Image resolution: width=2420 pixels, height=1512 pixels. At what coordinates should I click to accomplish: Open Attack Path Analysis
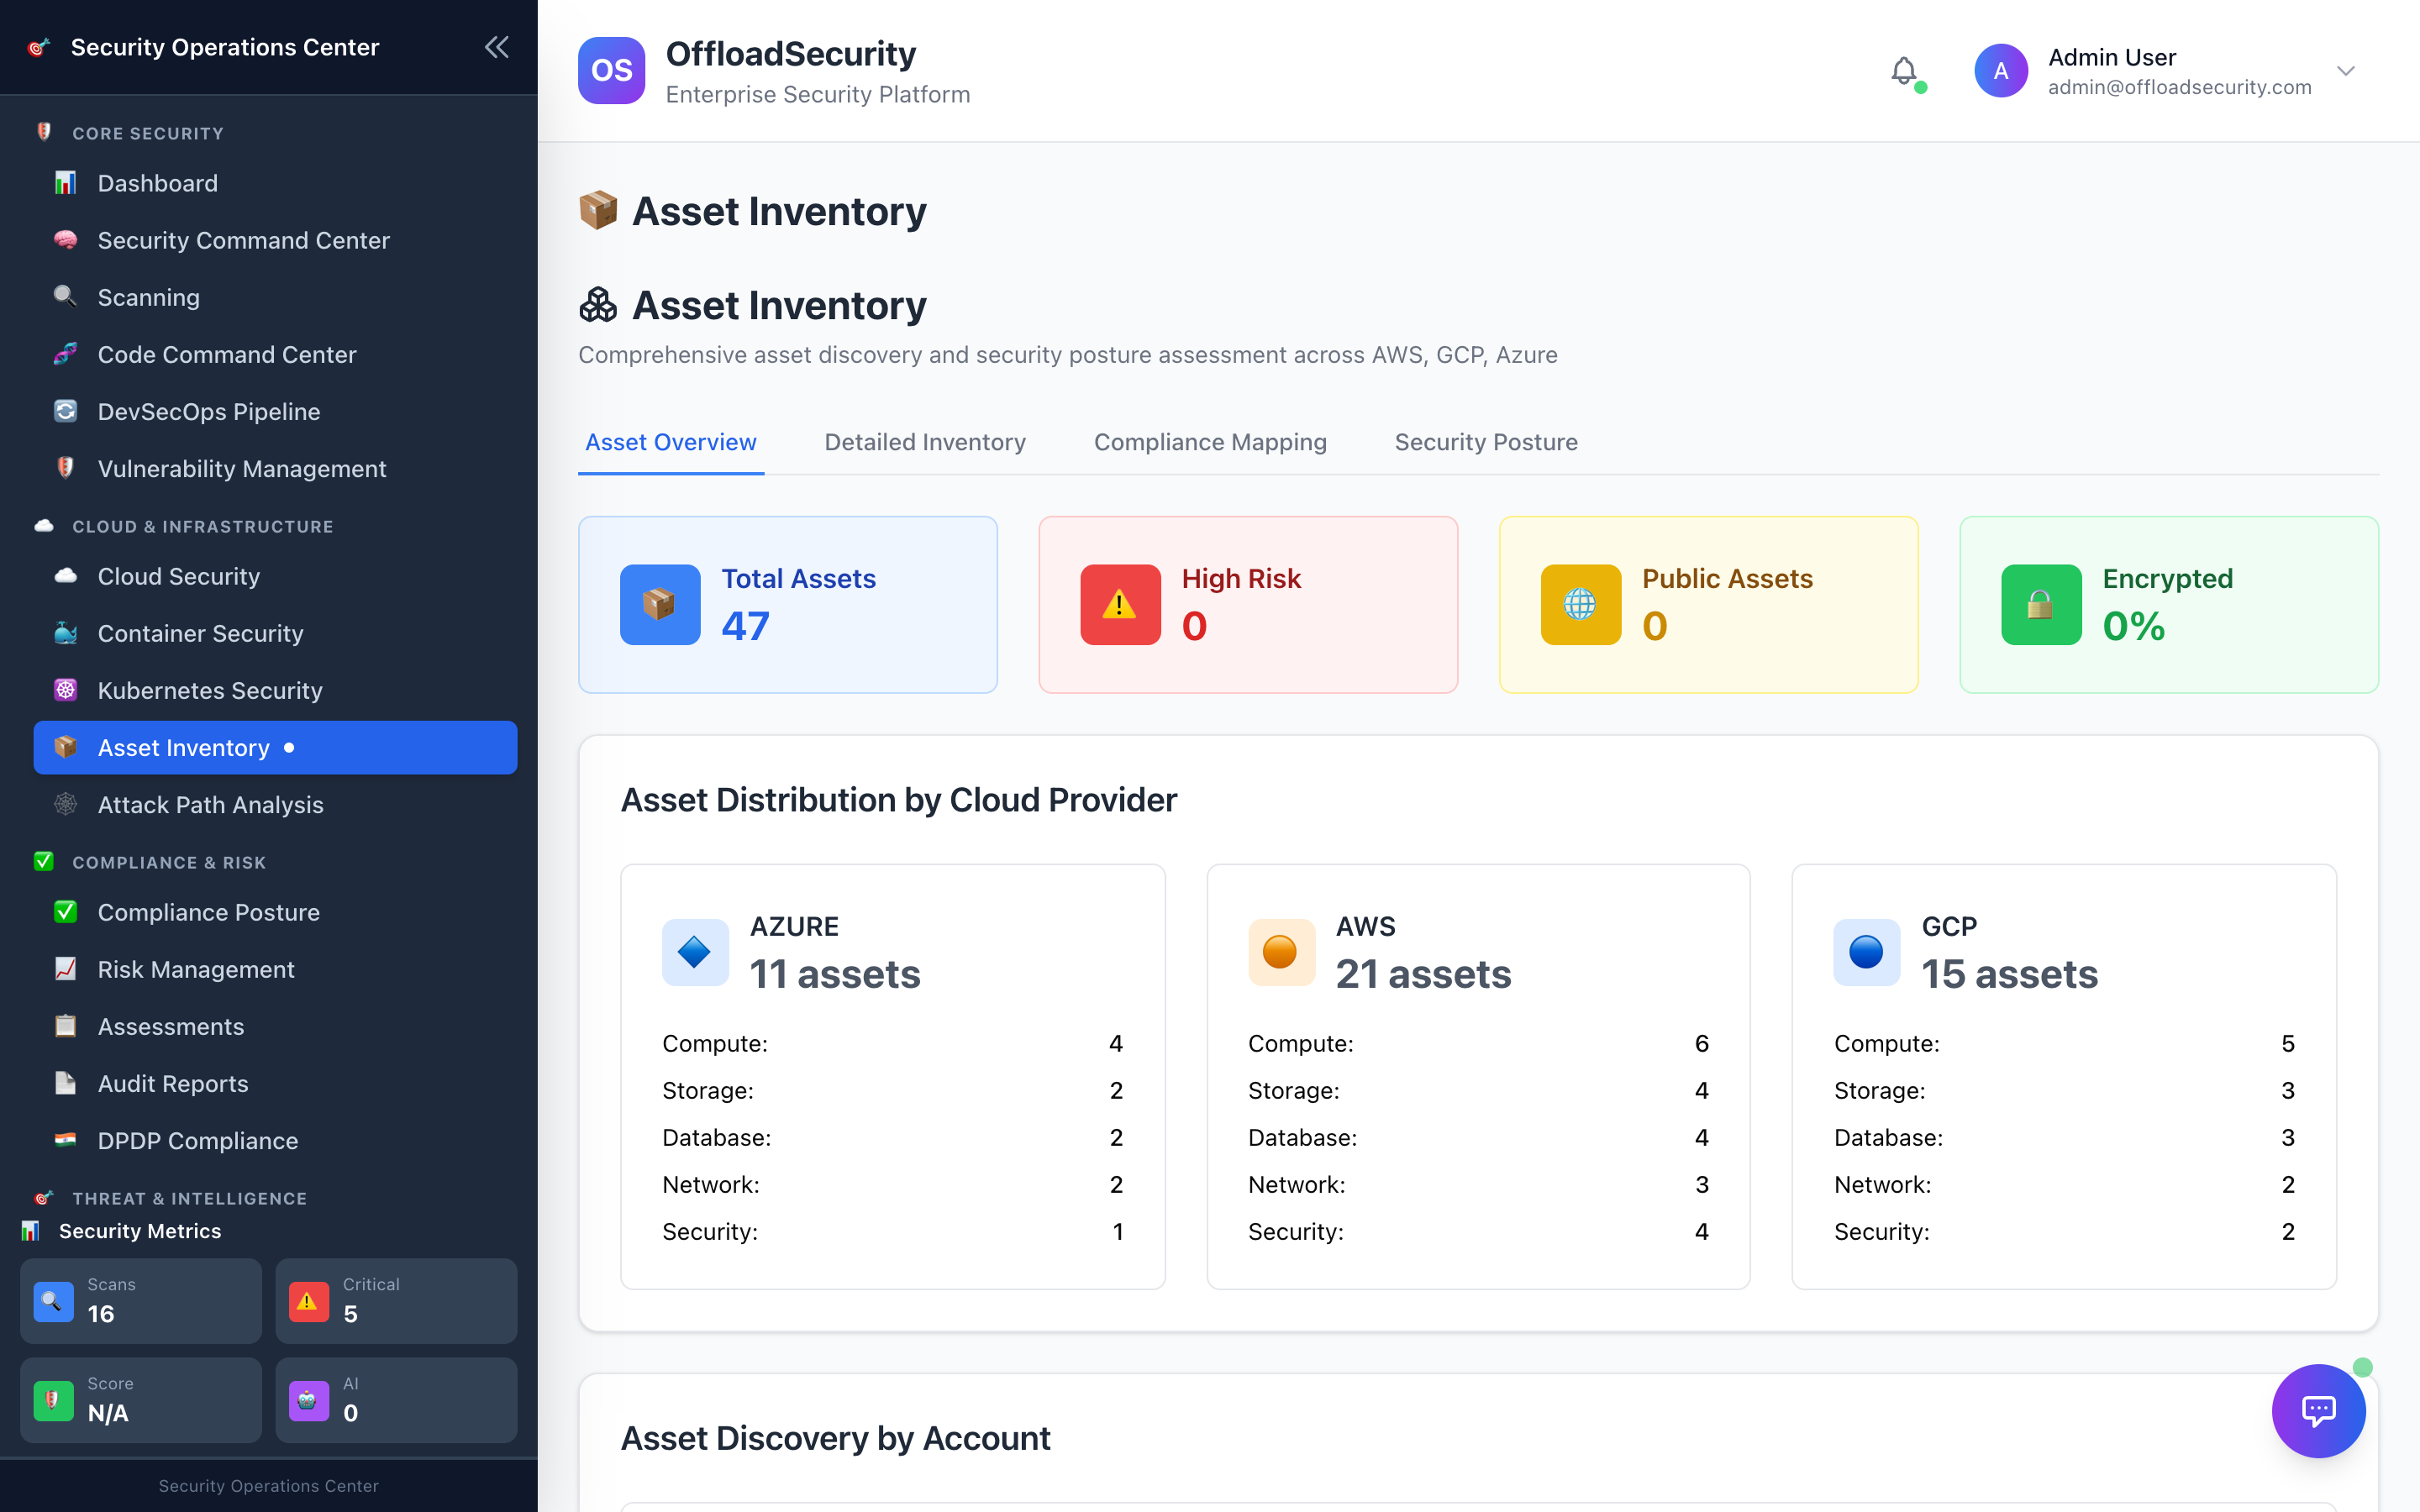click(275, 804)
